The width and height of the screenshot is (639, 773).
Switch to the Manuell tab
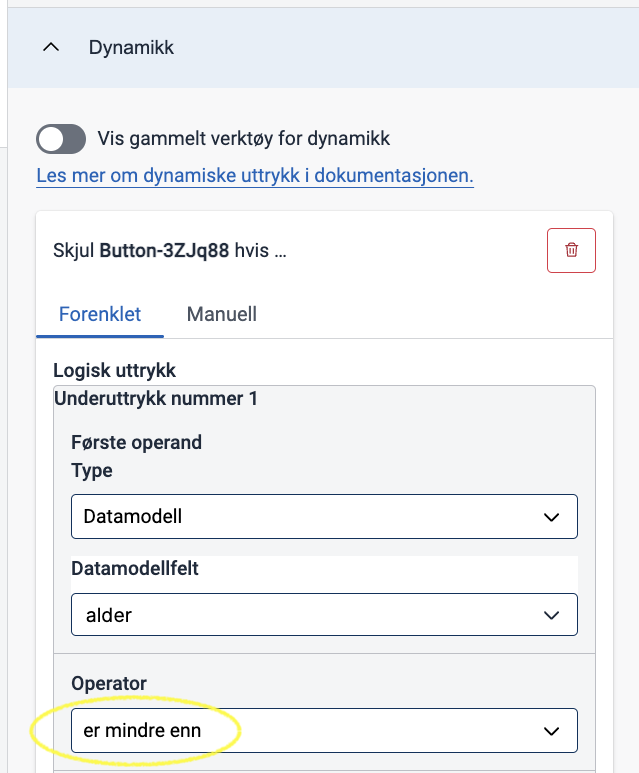[x=221, y=314]
